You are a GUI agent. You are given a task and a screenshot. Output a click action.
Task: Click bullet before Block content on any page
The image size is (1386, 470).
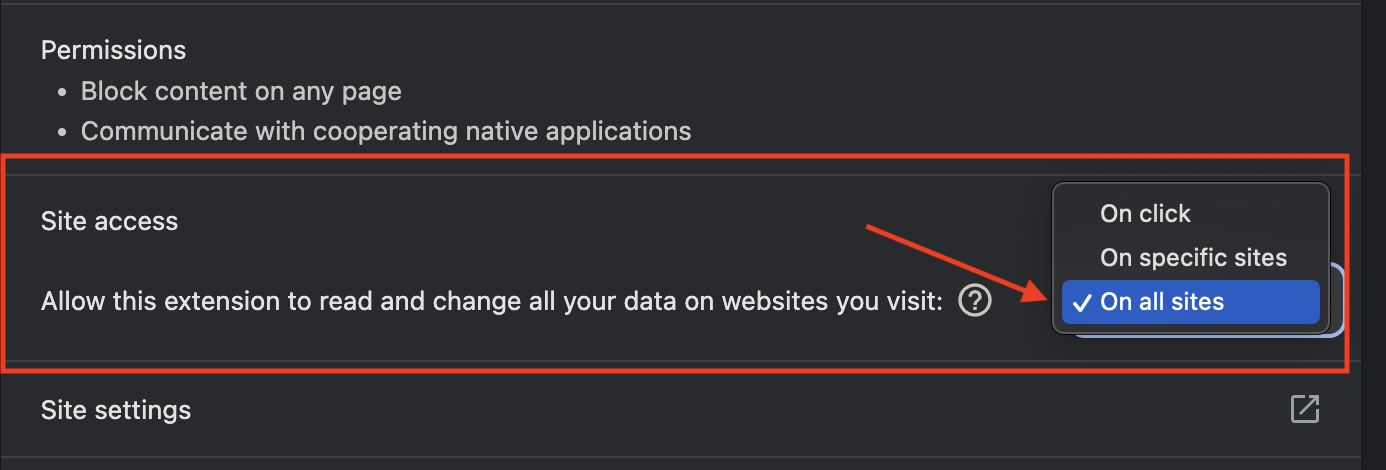point(63,92)
